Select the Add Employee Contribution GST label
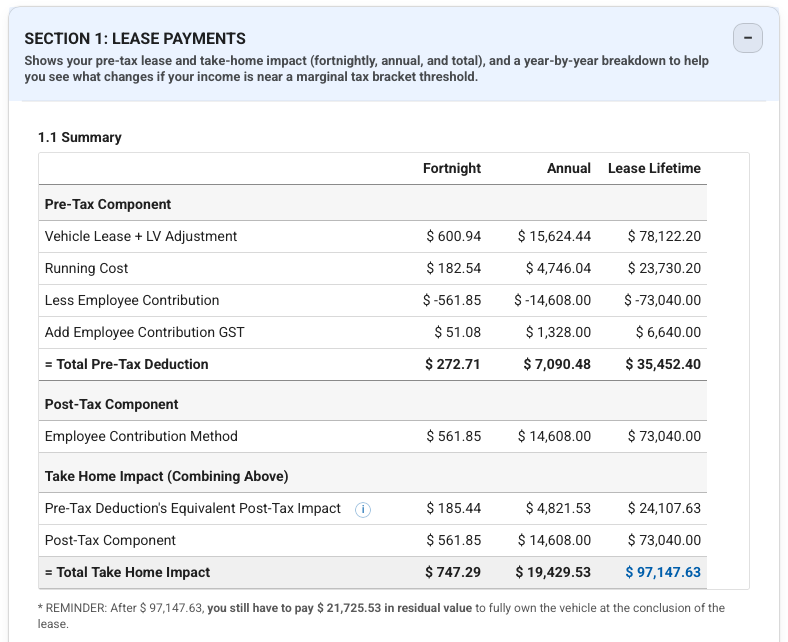Viewport: 788px width, 642px height. pos(145,332)
